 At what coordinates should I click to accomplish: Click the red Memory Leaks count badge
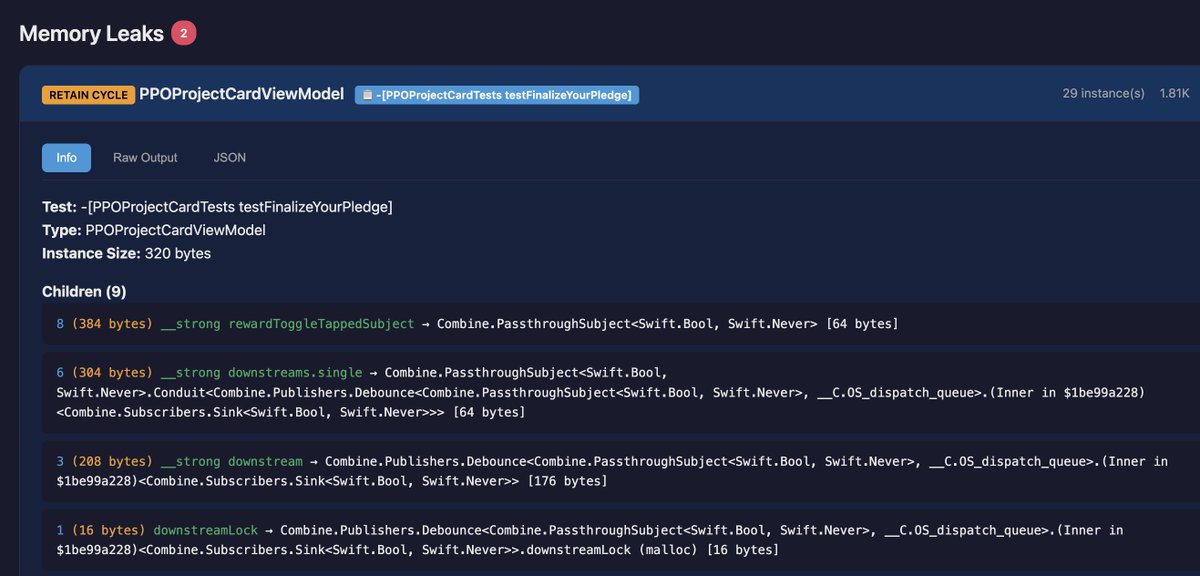point(184,33)
